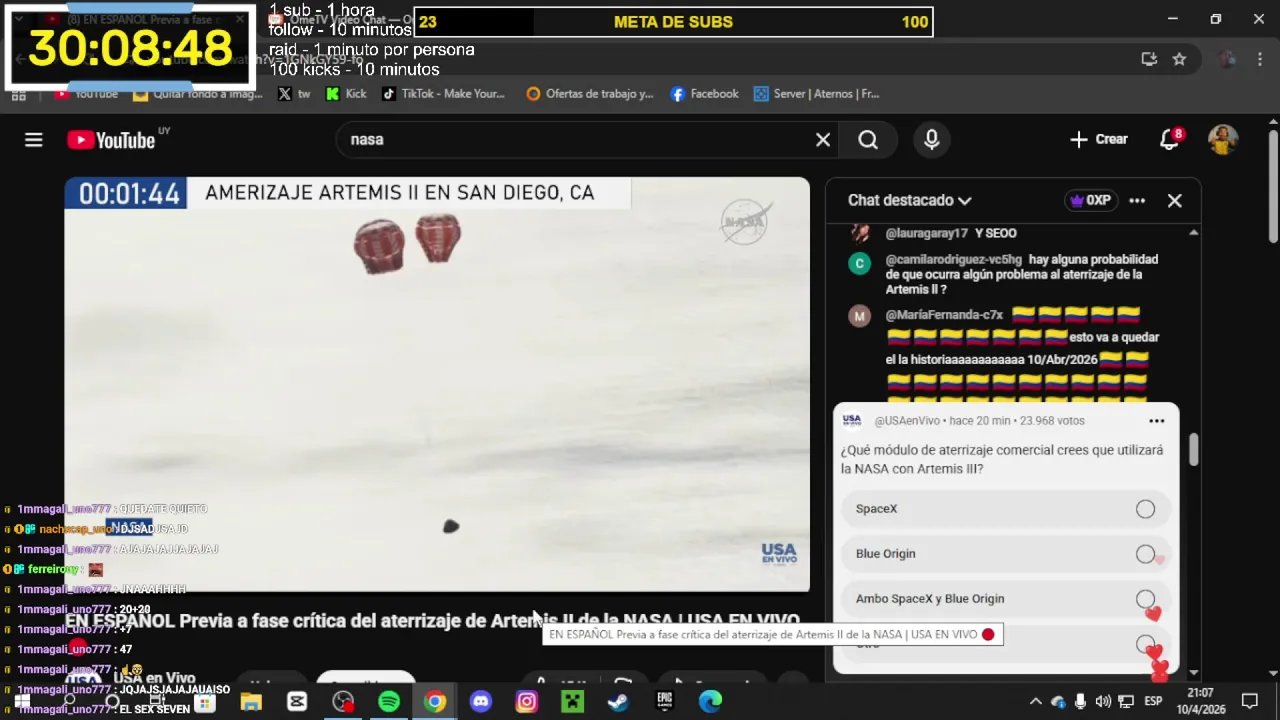Viewport: 1280px width, 720px height.
Task: Open the YouTube guide hamburger menu
Action: (34, 140)
